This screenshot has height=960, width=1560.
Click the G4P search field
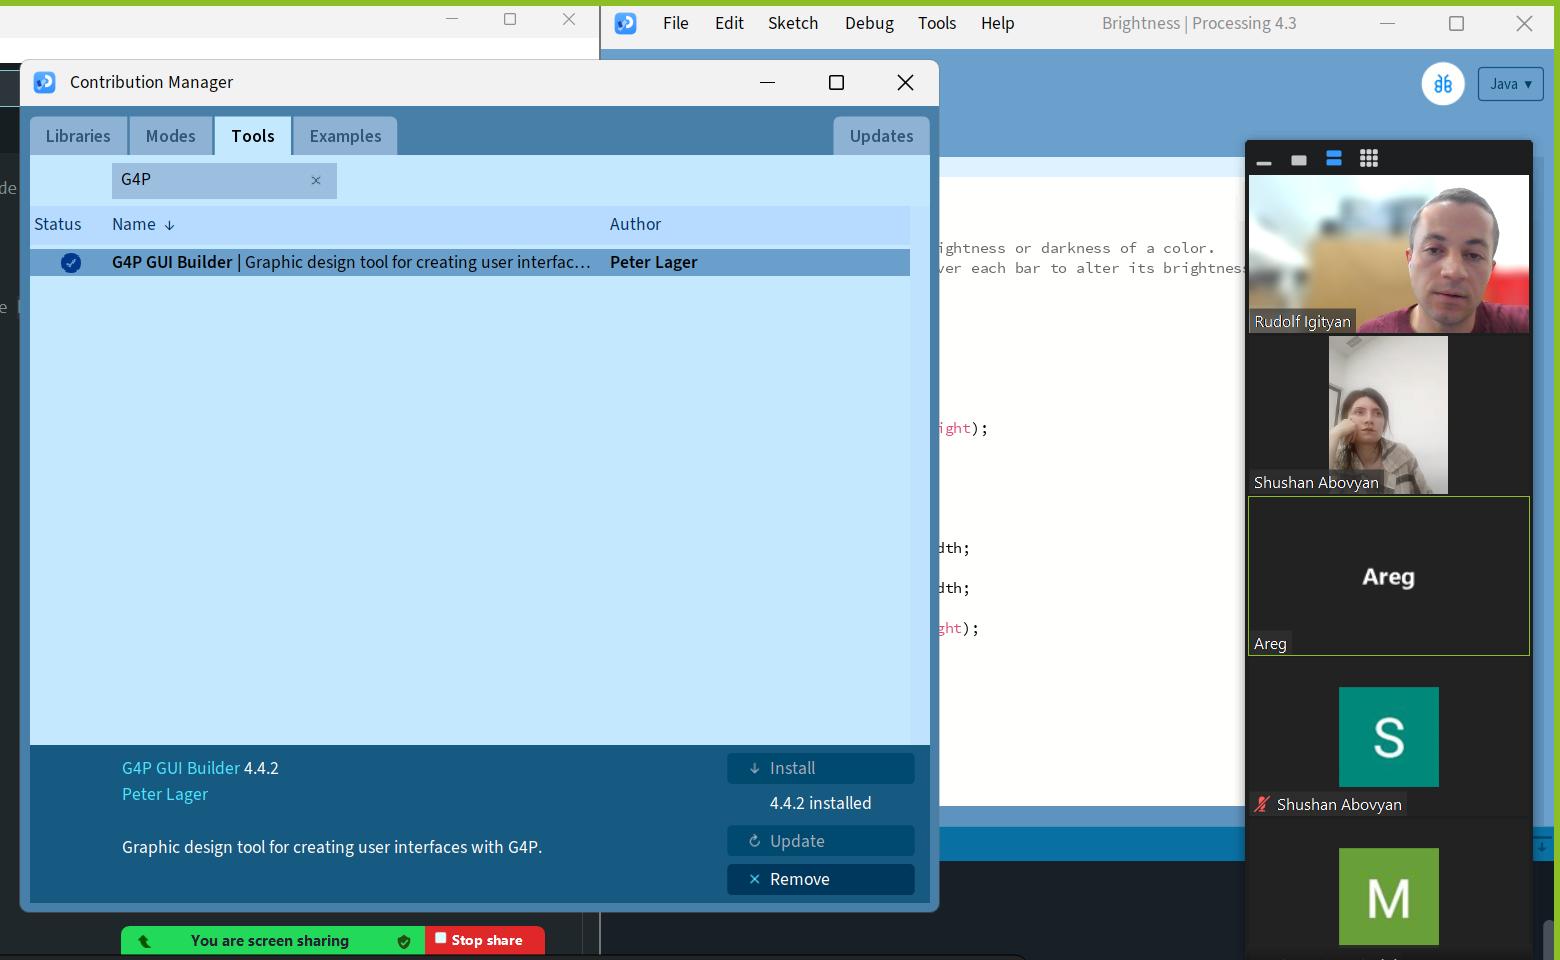[x=224, y=180]
